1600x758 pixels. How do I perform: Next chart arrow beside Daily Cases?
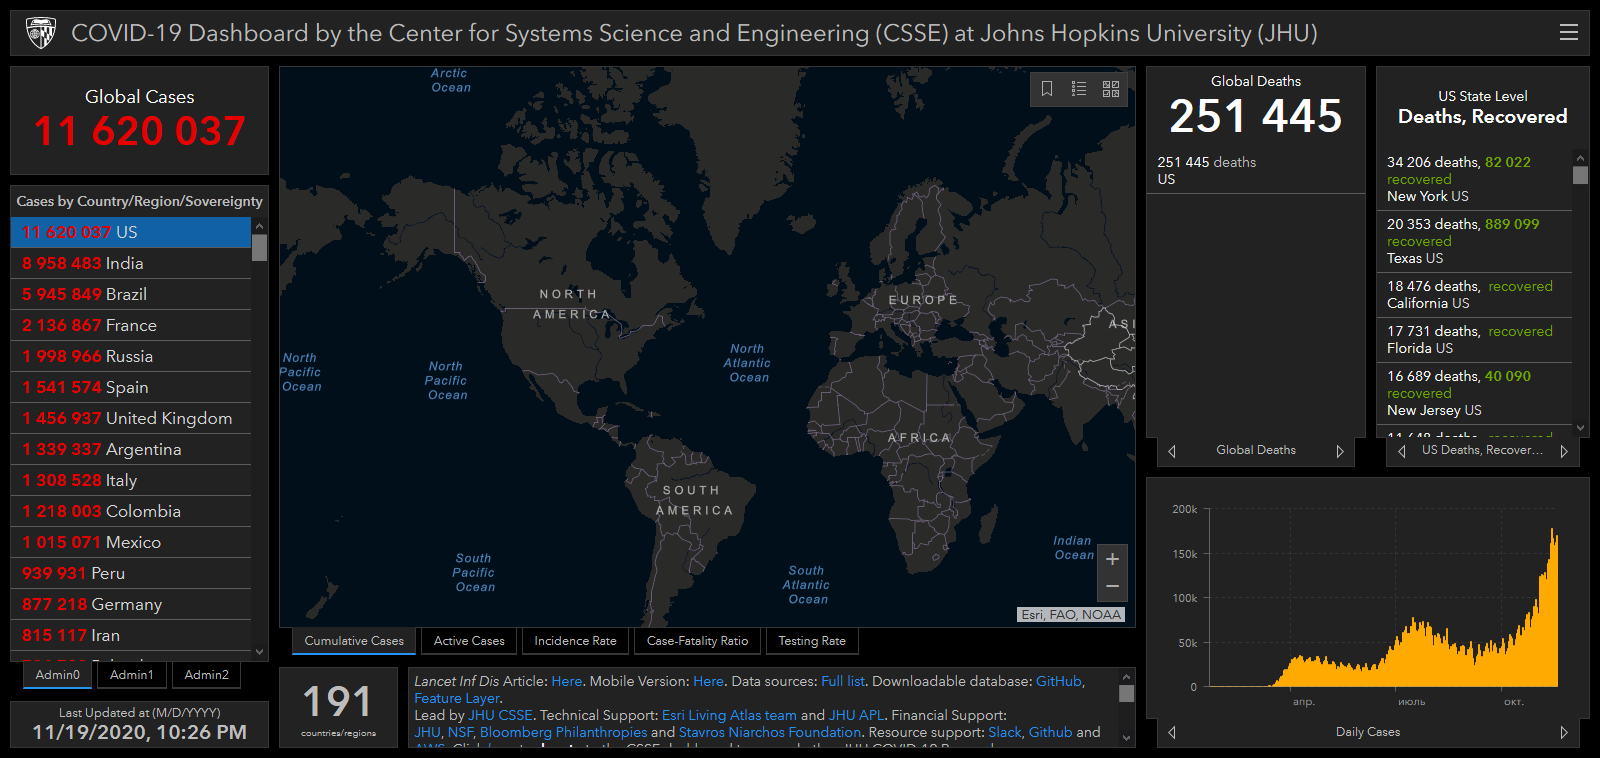click(x=1564, y=732)
